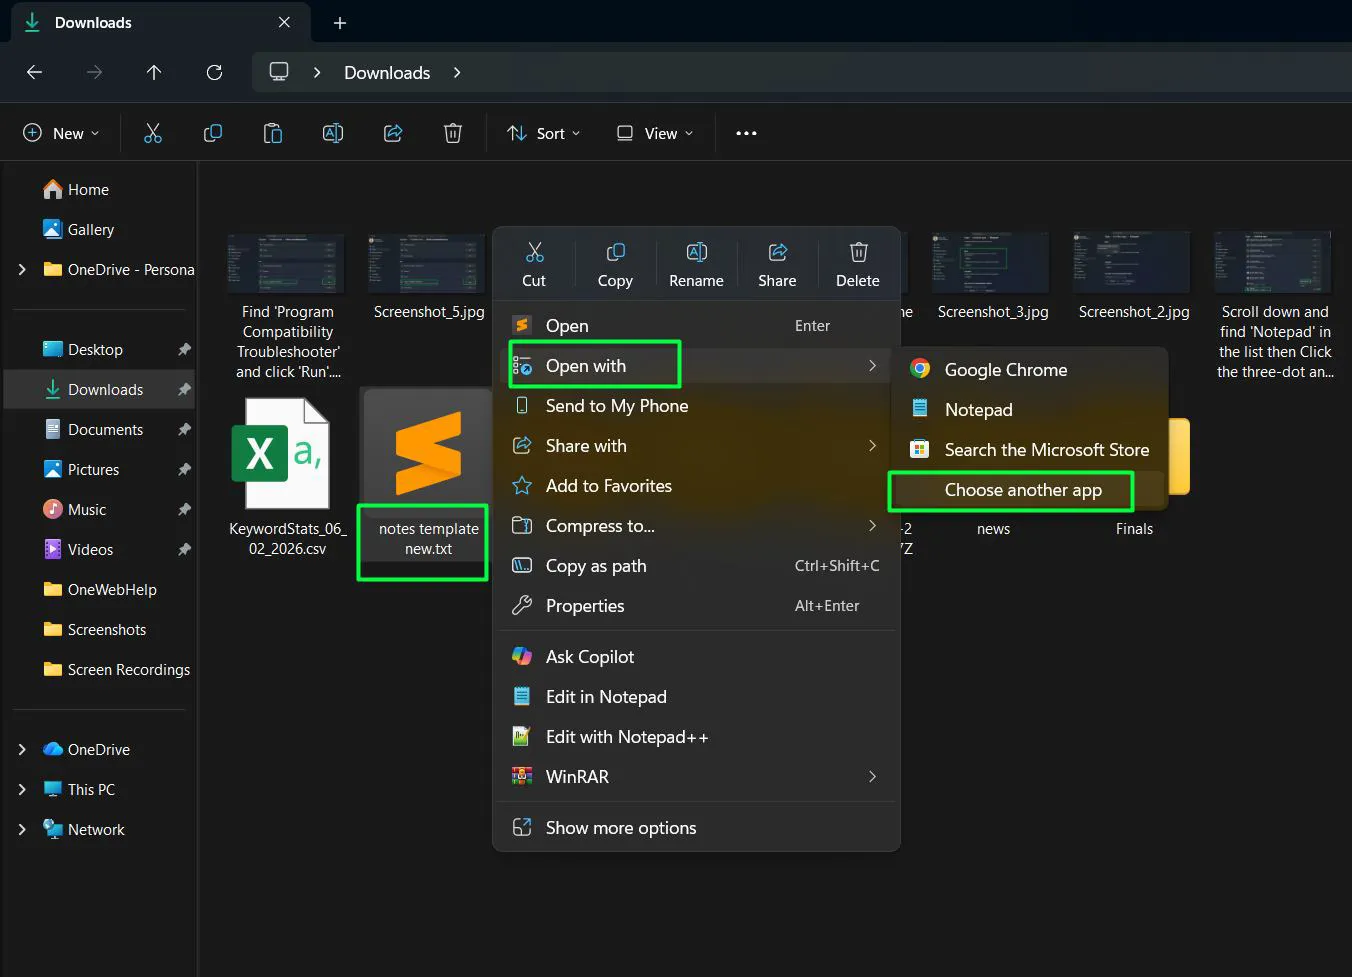
Task: Select the Ask Copilot entry's icon
Action: click(521, 656)
